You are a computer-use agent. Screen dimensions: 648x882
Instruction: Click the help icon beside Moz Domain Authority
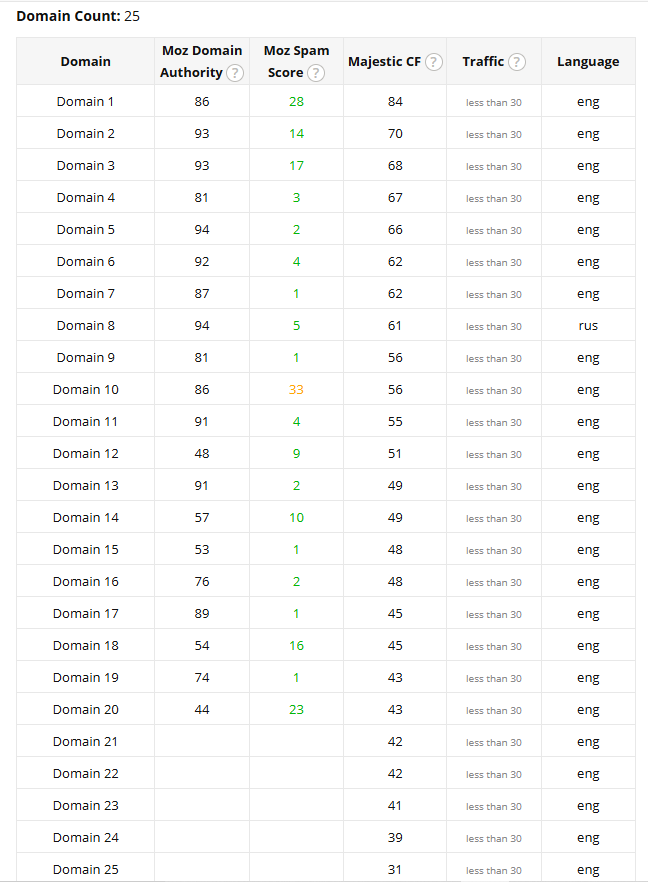(x=235, y=73)
